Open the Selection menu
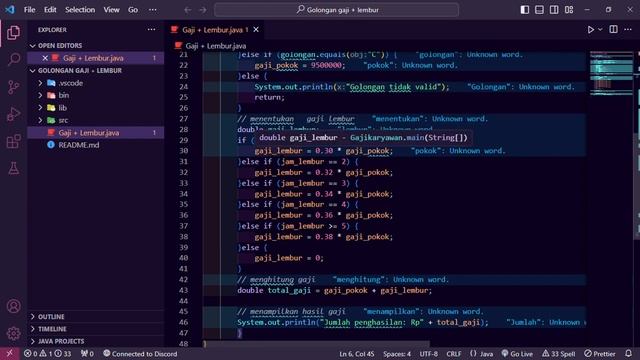The height and width of the screenshot is (360, 640). [80, 10]
